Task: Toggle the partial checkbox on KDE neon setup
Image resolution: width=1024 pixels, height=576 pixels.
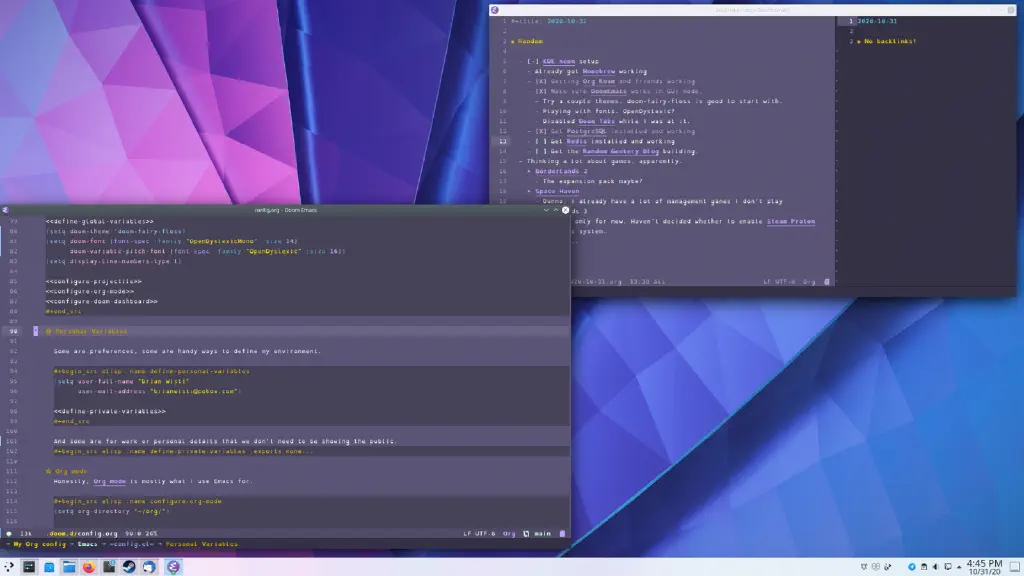Action: (533, 61)
